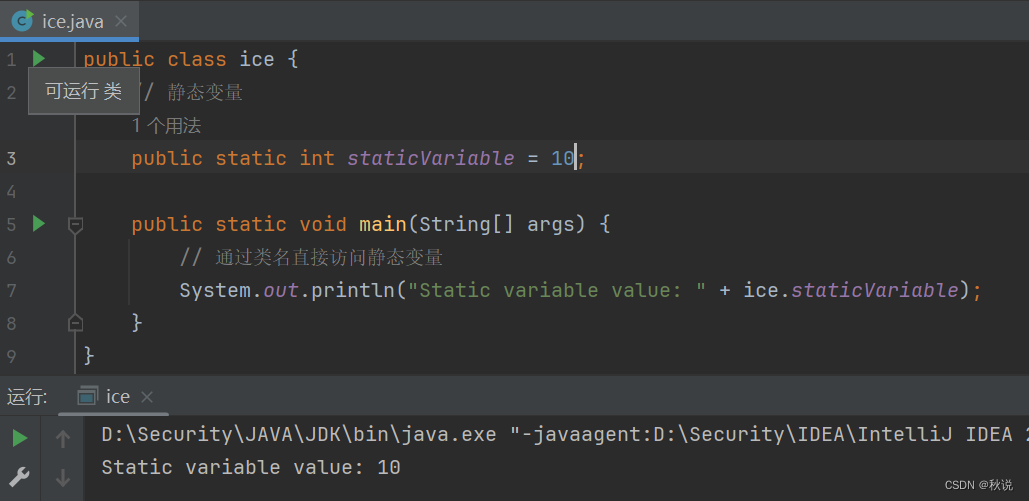Image resolution: width=1029 pixels, height=501 pixels.
Task: Click line number 9 in gutter
Action: (x=11, y=357)
